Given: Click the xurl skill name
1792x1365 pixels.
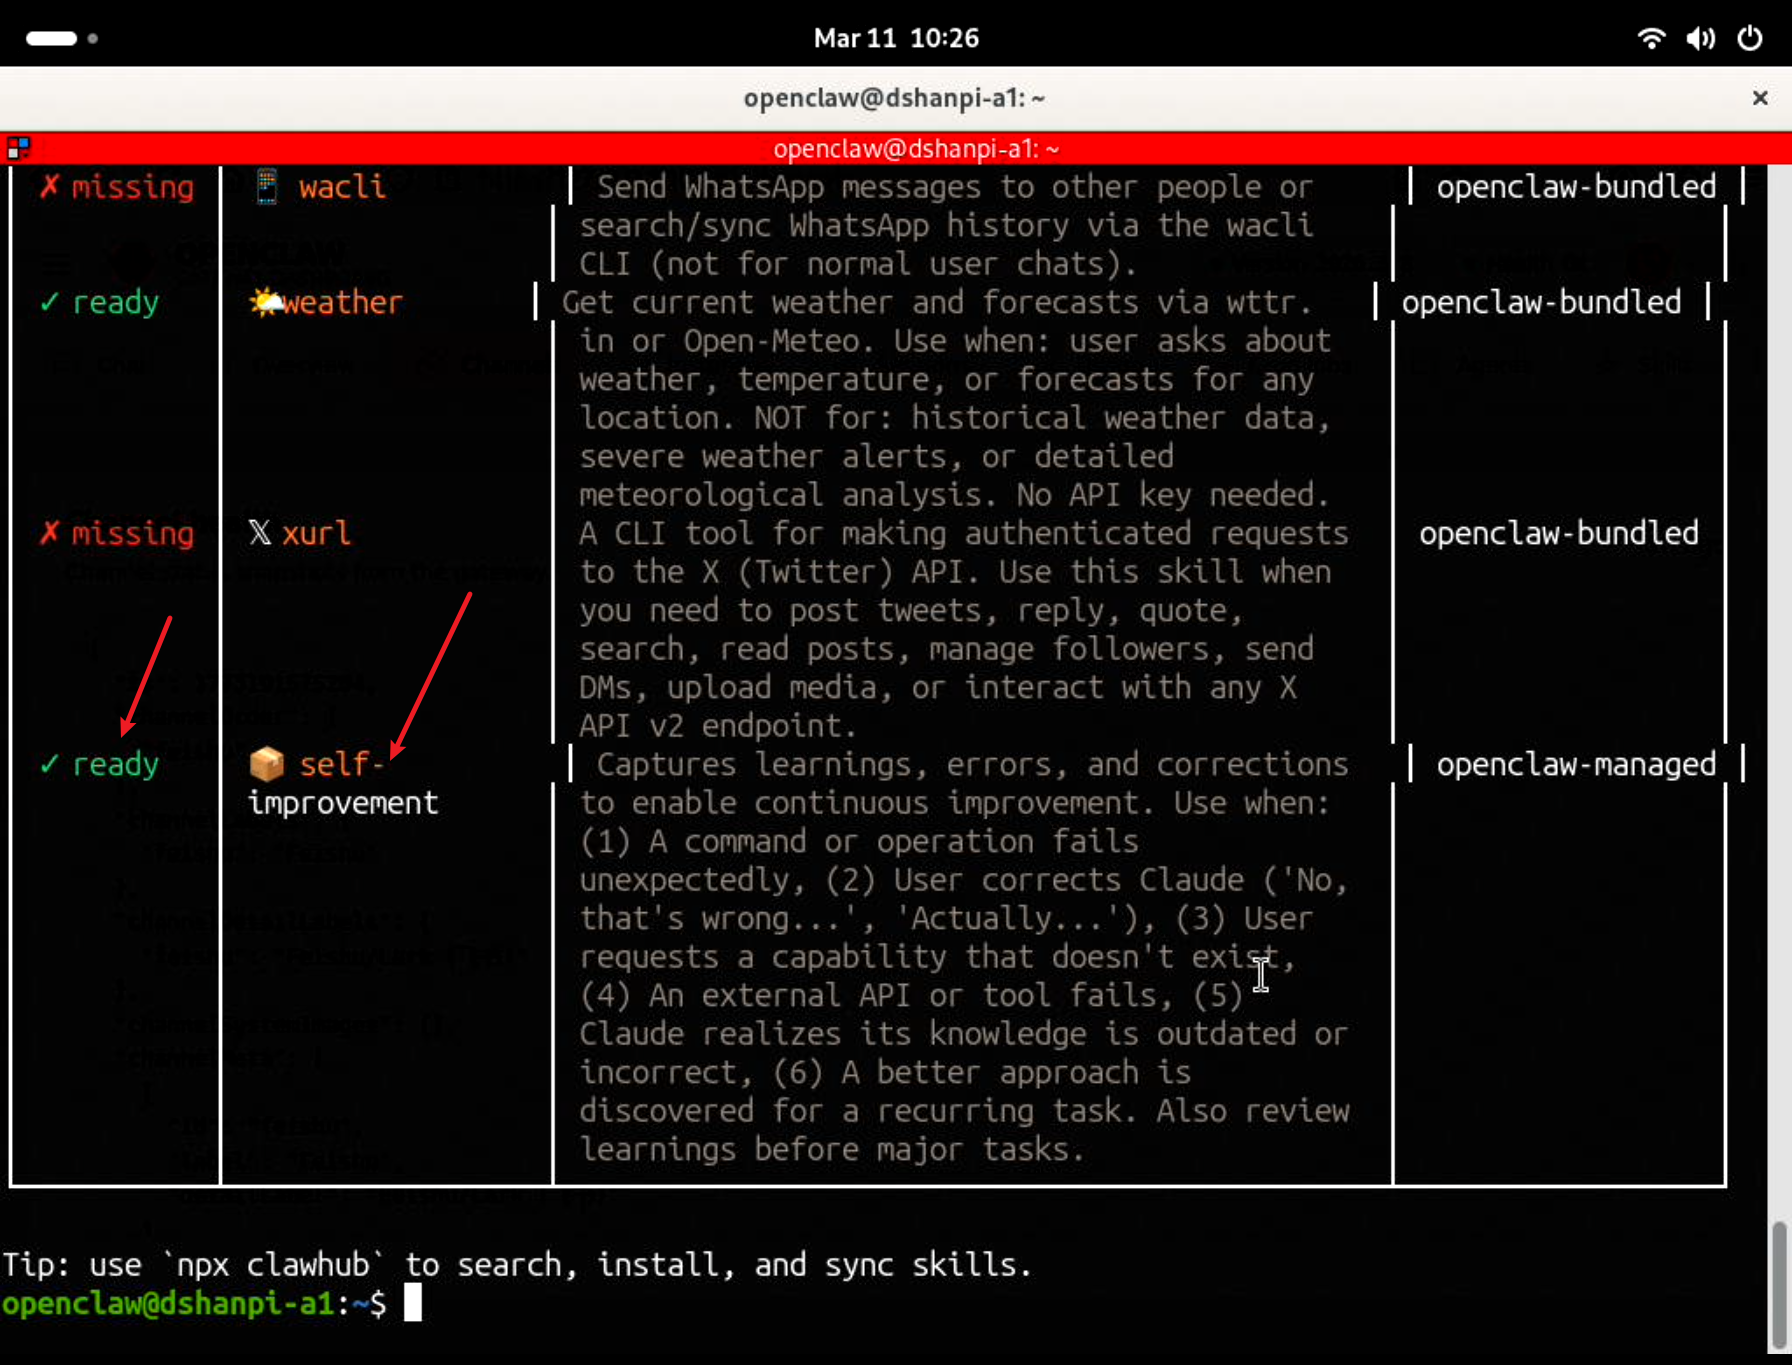Looking at the screenshot, I should click(316, 533).
